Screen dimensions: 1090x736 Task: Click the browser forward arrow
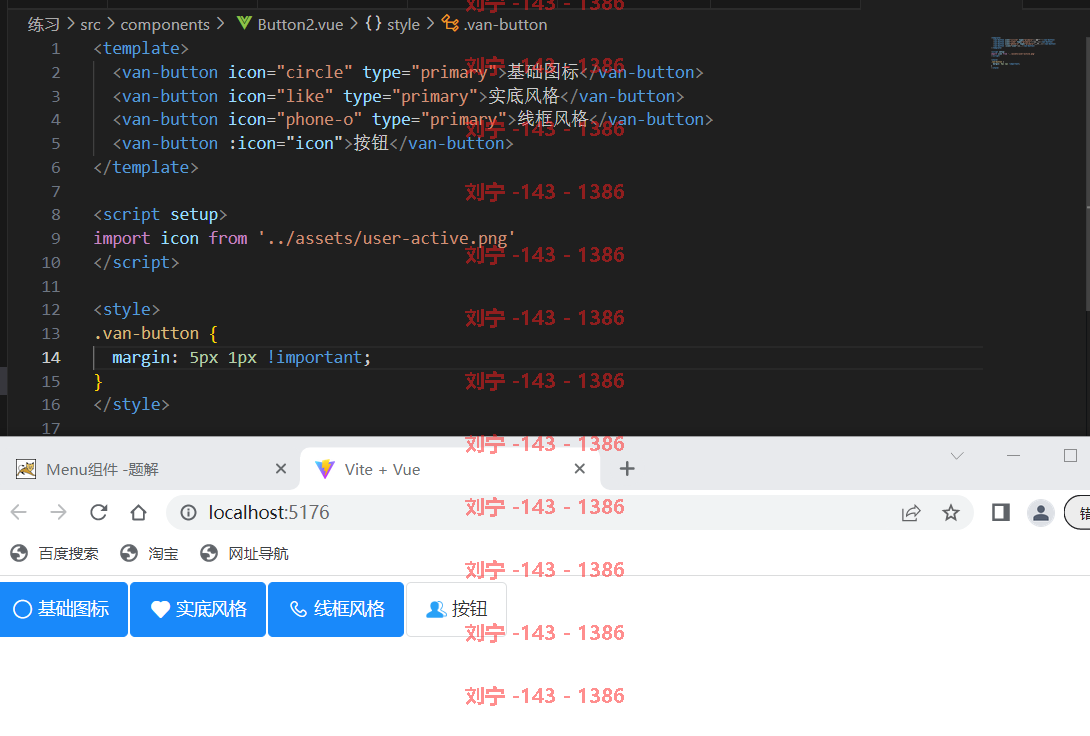point(58,513)
